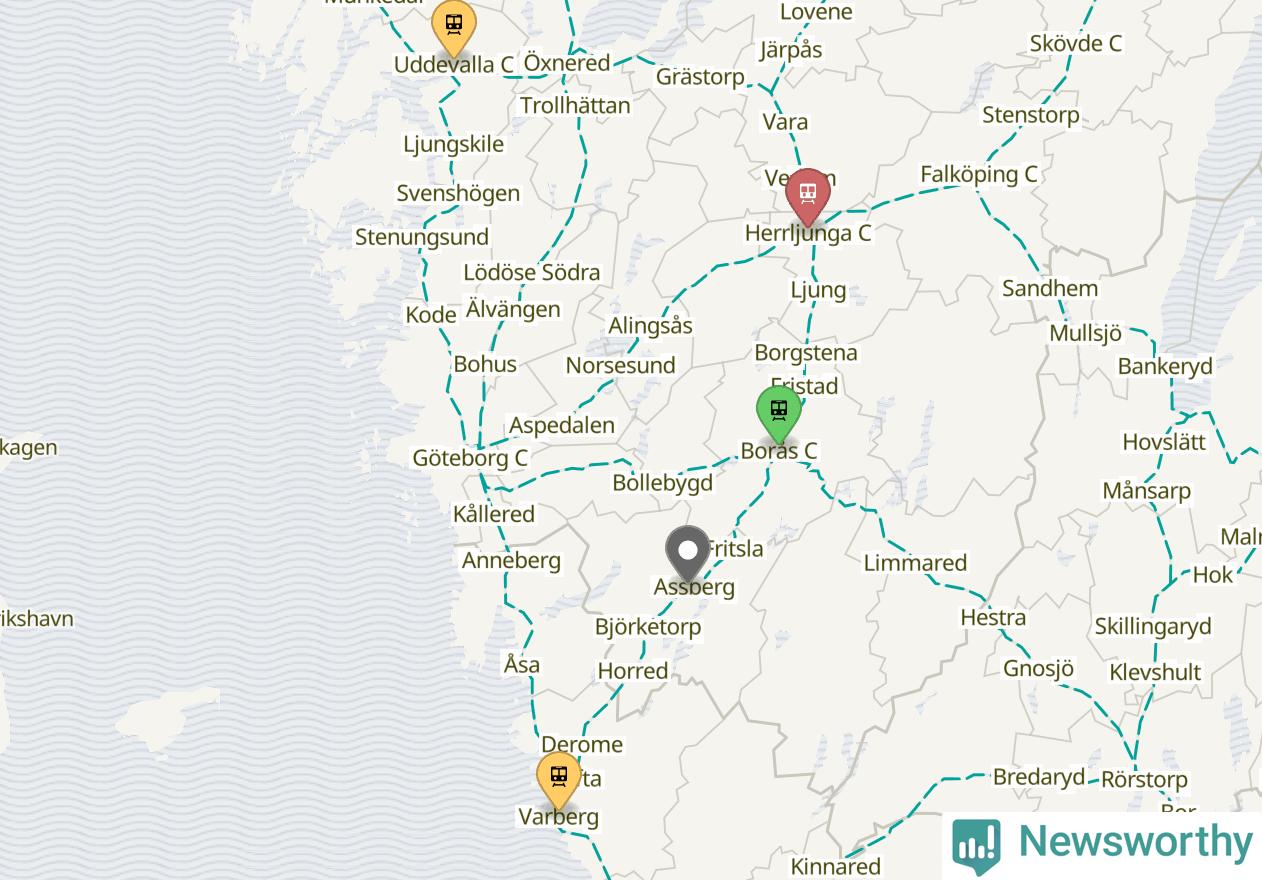Select the Skillingaryd map label
The image size is (1262, 880).
(x=1152, y=627)
